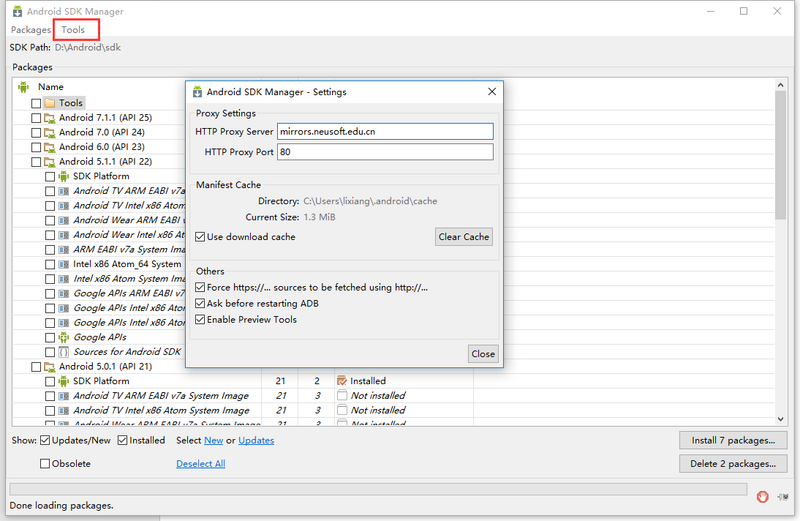Check Android 5.1.1 (API 22) checkbox
Screen dimensions: 800x521
tap(36, 162)
